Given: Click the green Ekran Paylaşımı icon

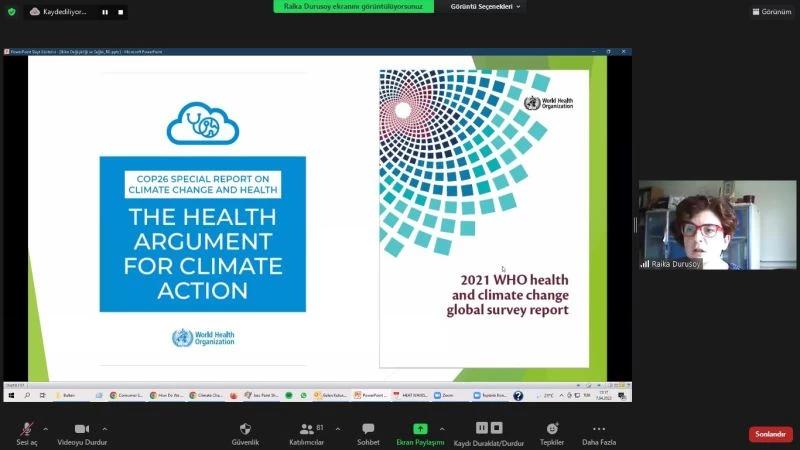Looking at the screenshot, I should click(420, 429).
